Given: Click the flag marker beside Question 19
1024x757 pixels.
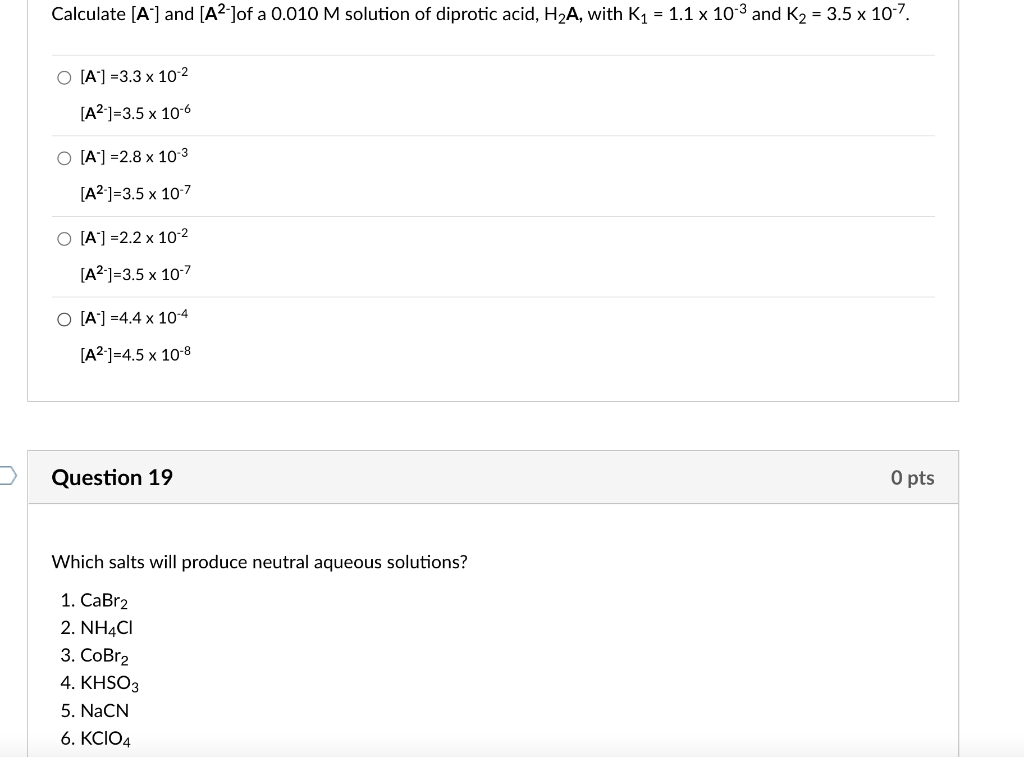Looking at the screenshot, I should tap(6, 477).
